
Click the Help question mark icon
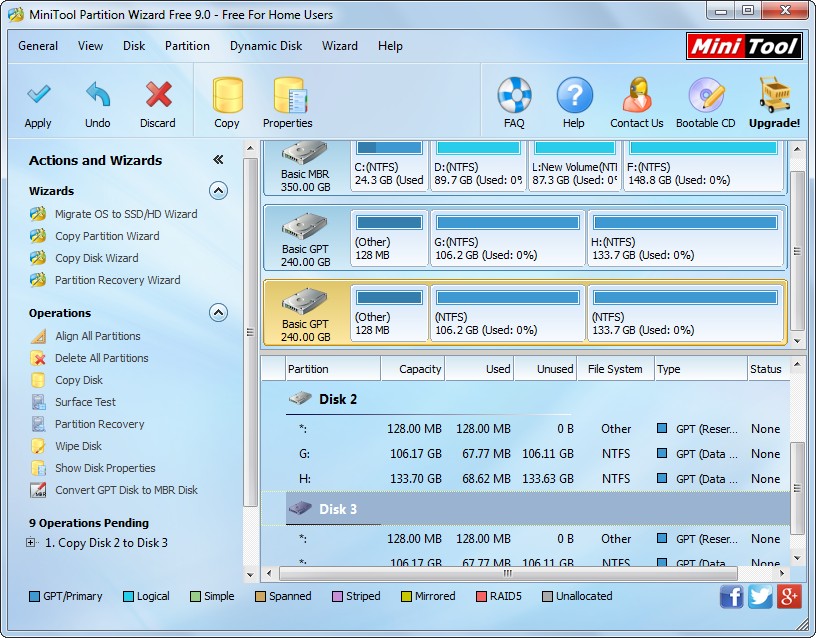click(x=574, y=95)
